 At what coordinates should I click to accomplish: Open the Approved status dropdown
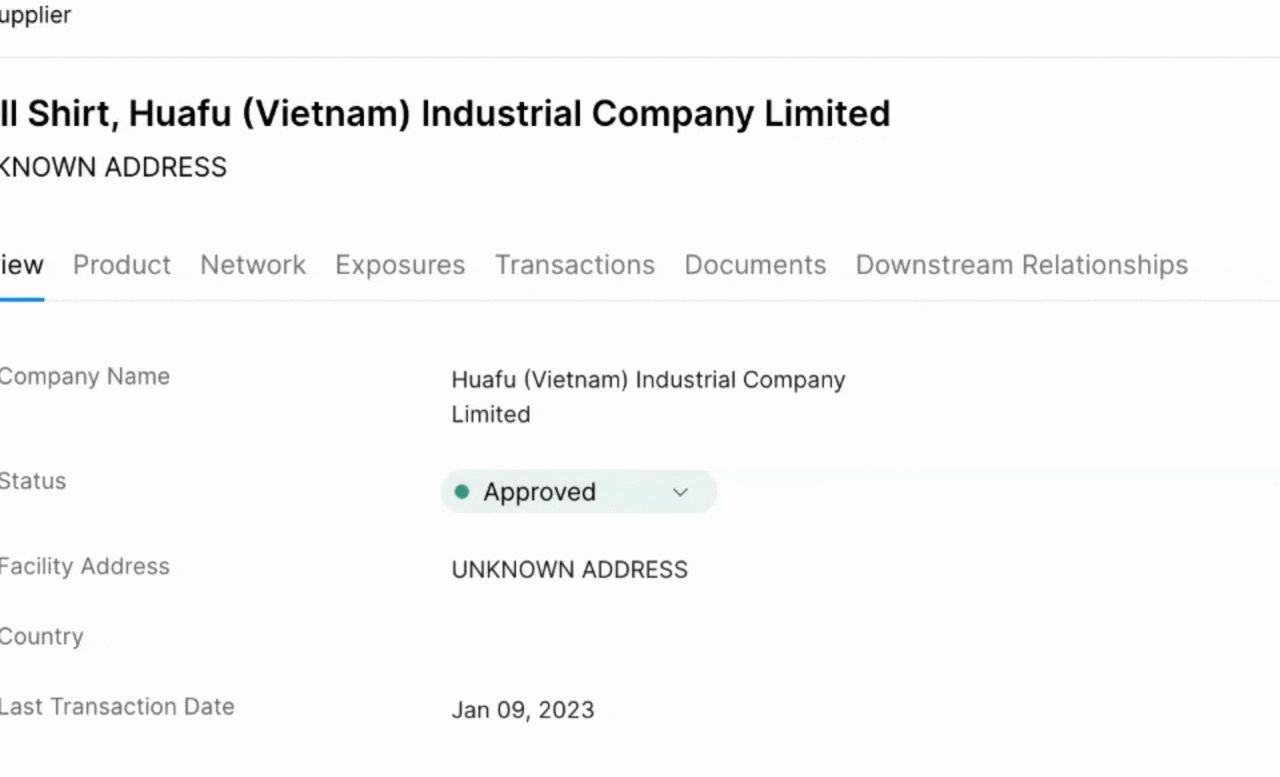[578, 492]
